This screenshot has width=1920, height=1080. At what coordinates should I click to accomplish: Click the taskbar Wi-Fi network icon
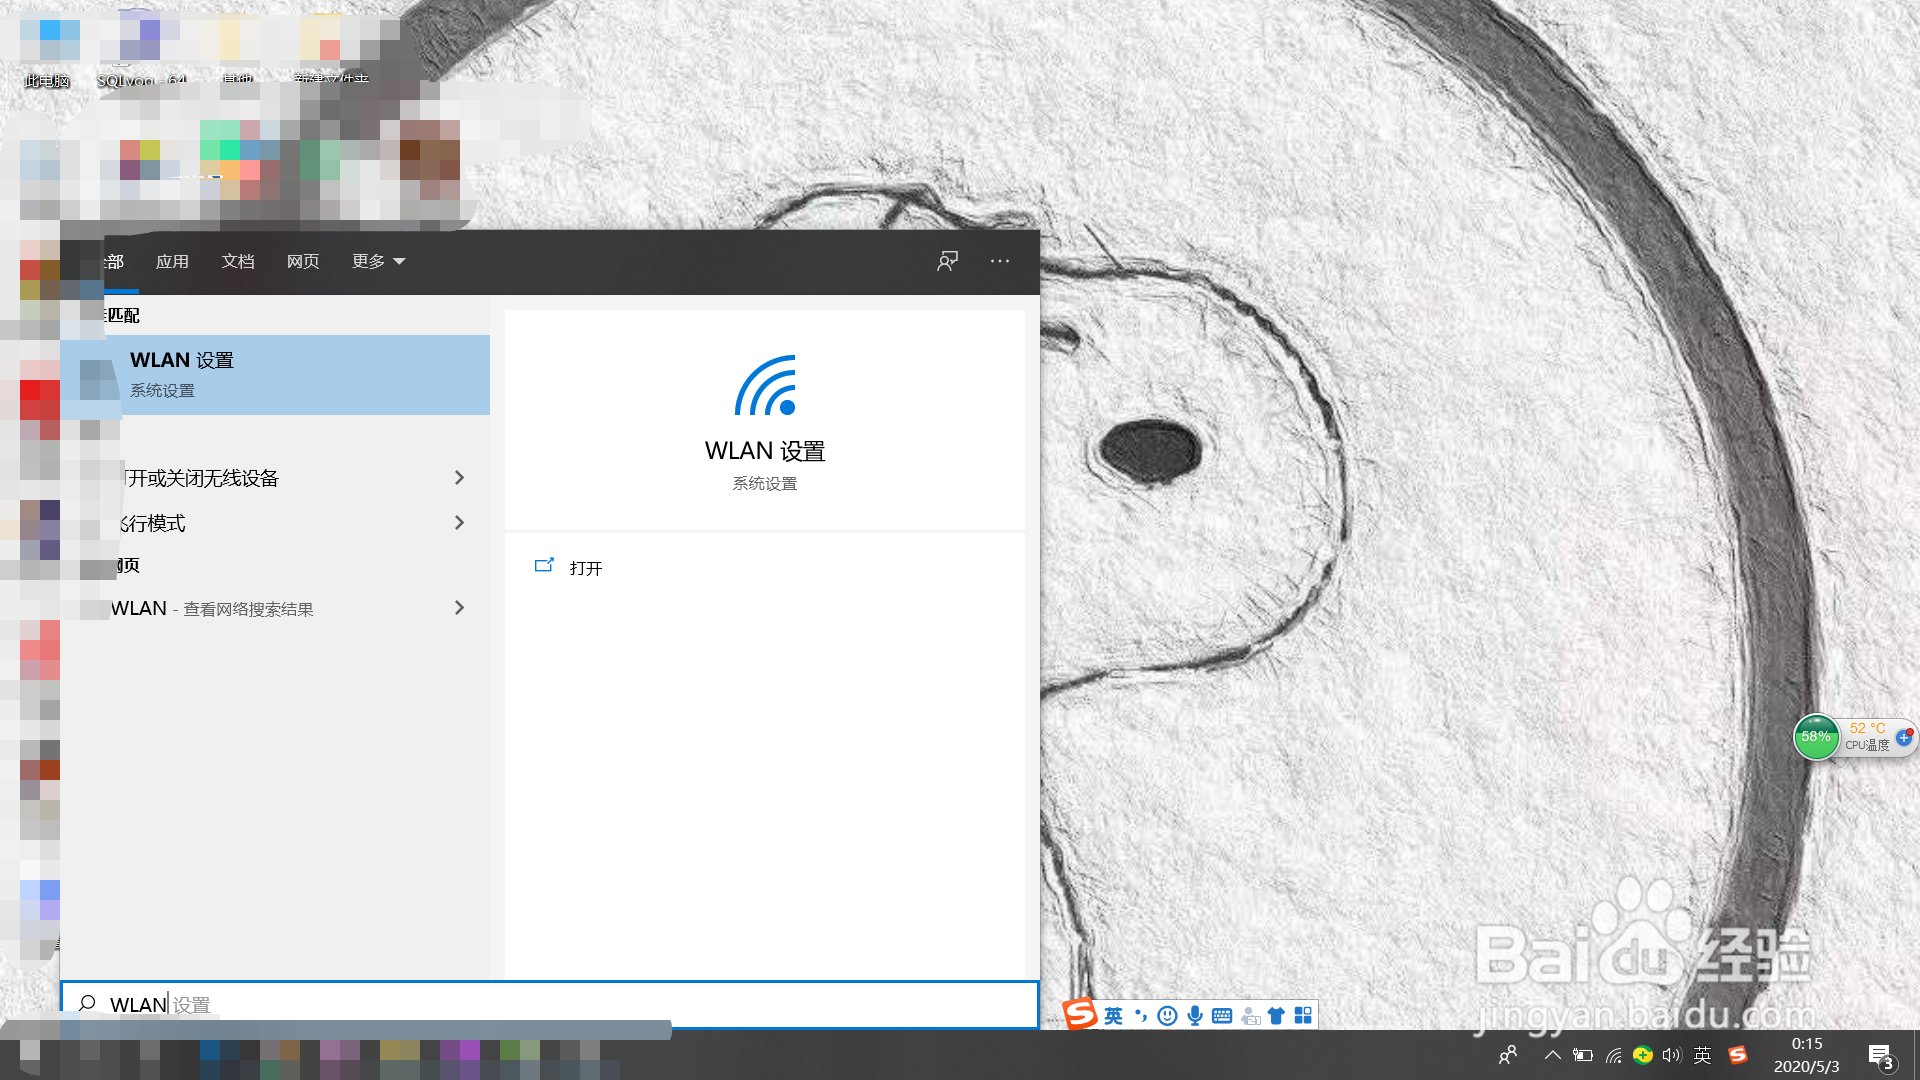tap(1614, 1055)
